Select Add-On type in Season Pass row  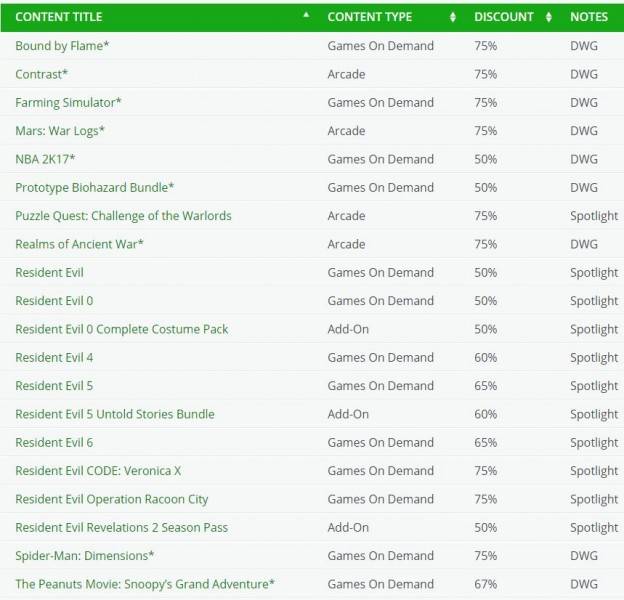[x=348, y=528]
